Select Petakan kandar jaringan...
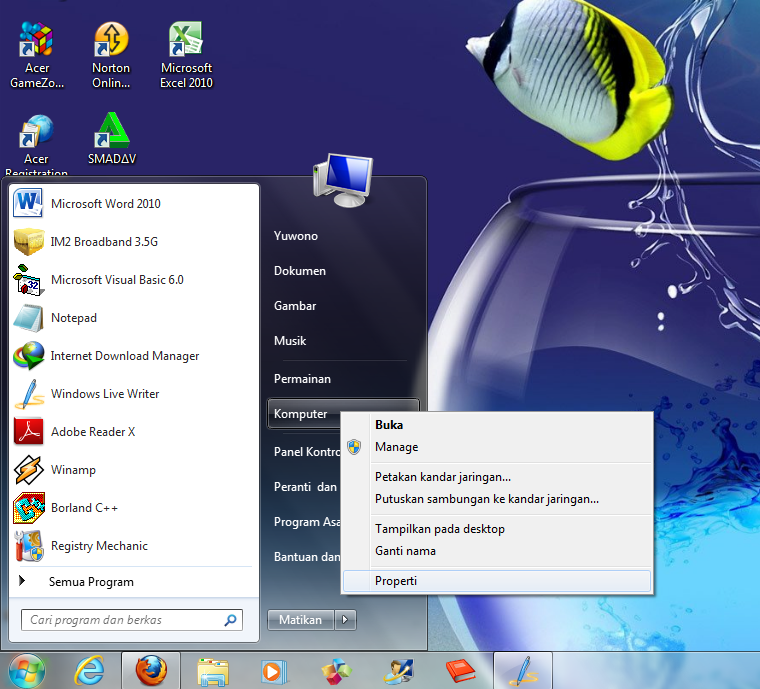This screenshot has width=760, height=689. pyautogui.click(x=497, y=477)
